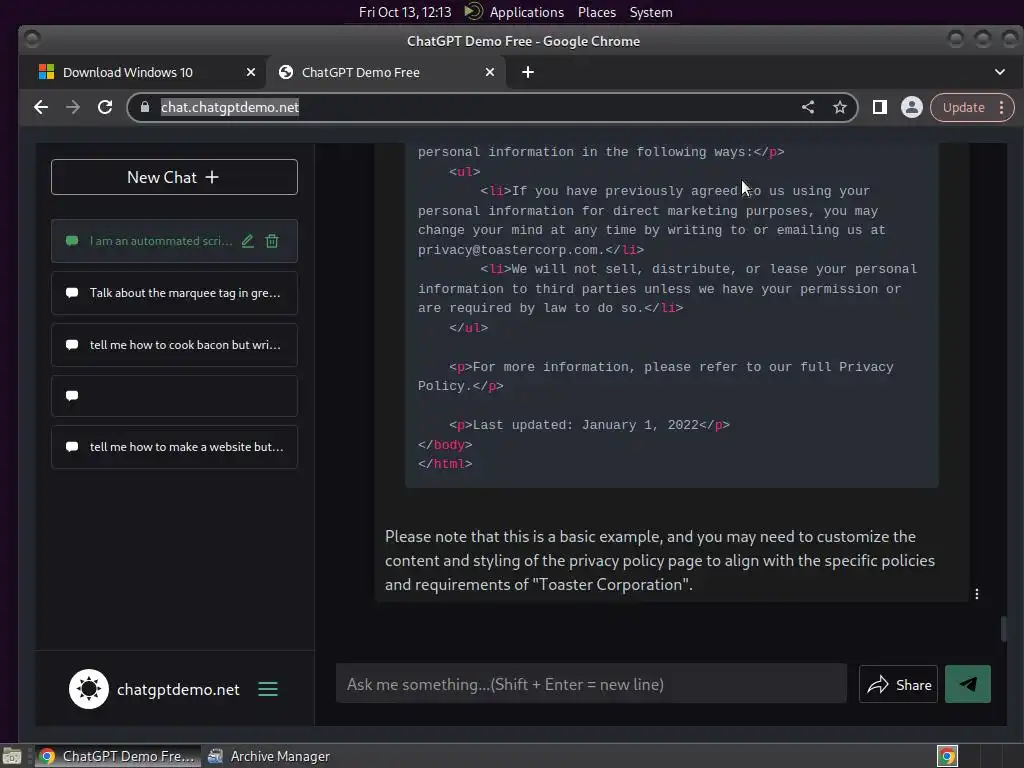The image size is (1024, 768).
Task: Open the Chrome side panel icon
Action: tap(880, 107)
